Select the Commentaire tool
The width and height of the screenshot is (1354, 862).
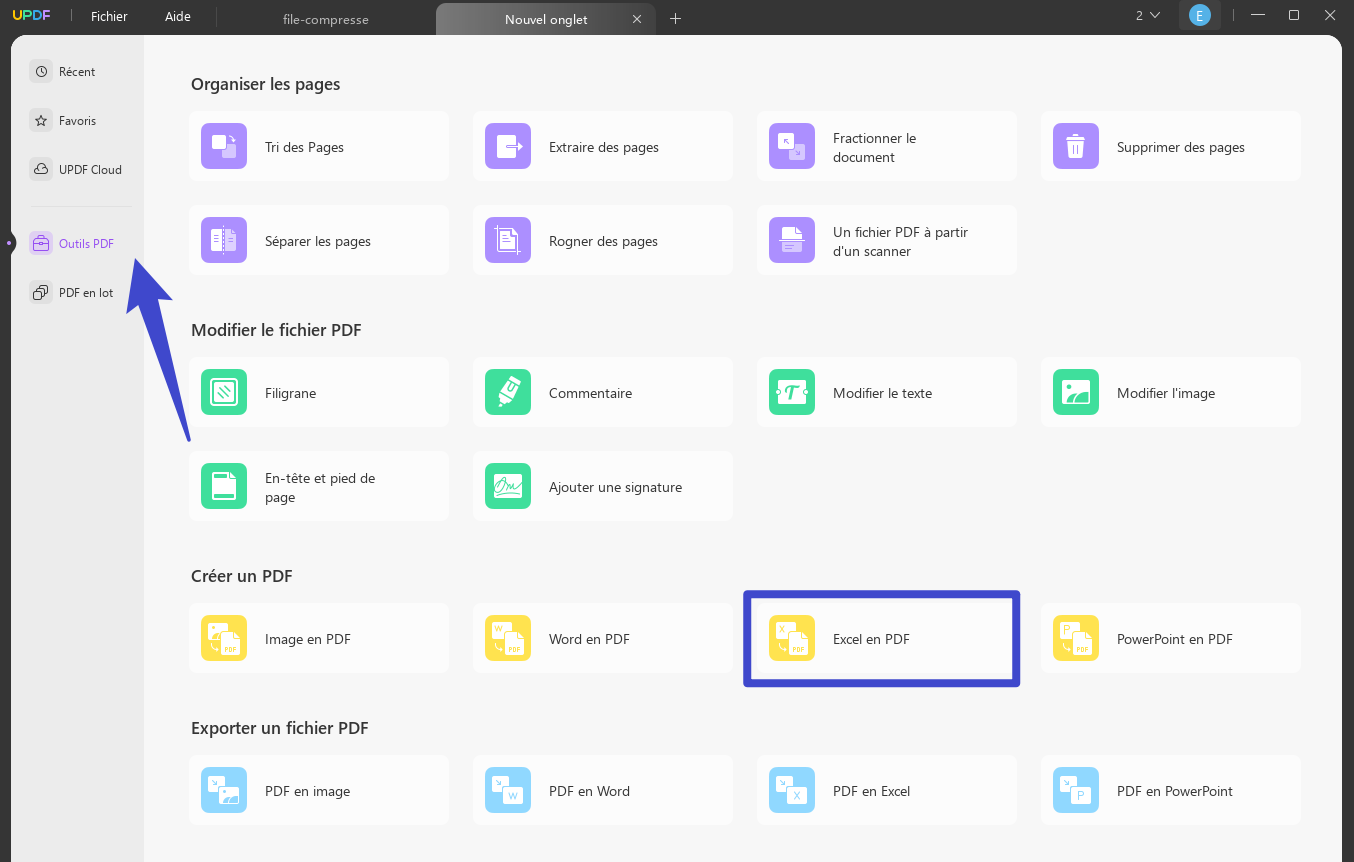click(603, 392)
